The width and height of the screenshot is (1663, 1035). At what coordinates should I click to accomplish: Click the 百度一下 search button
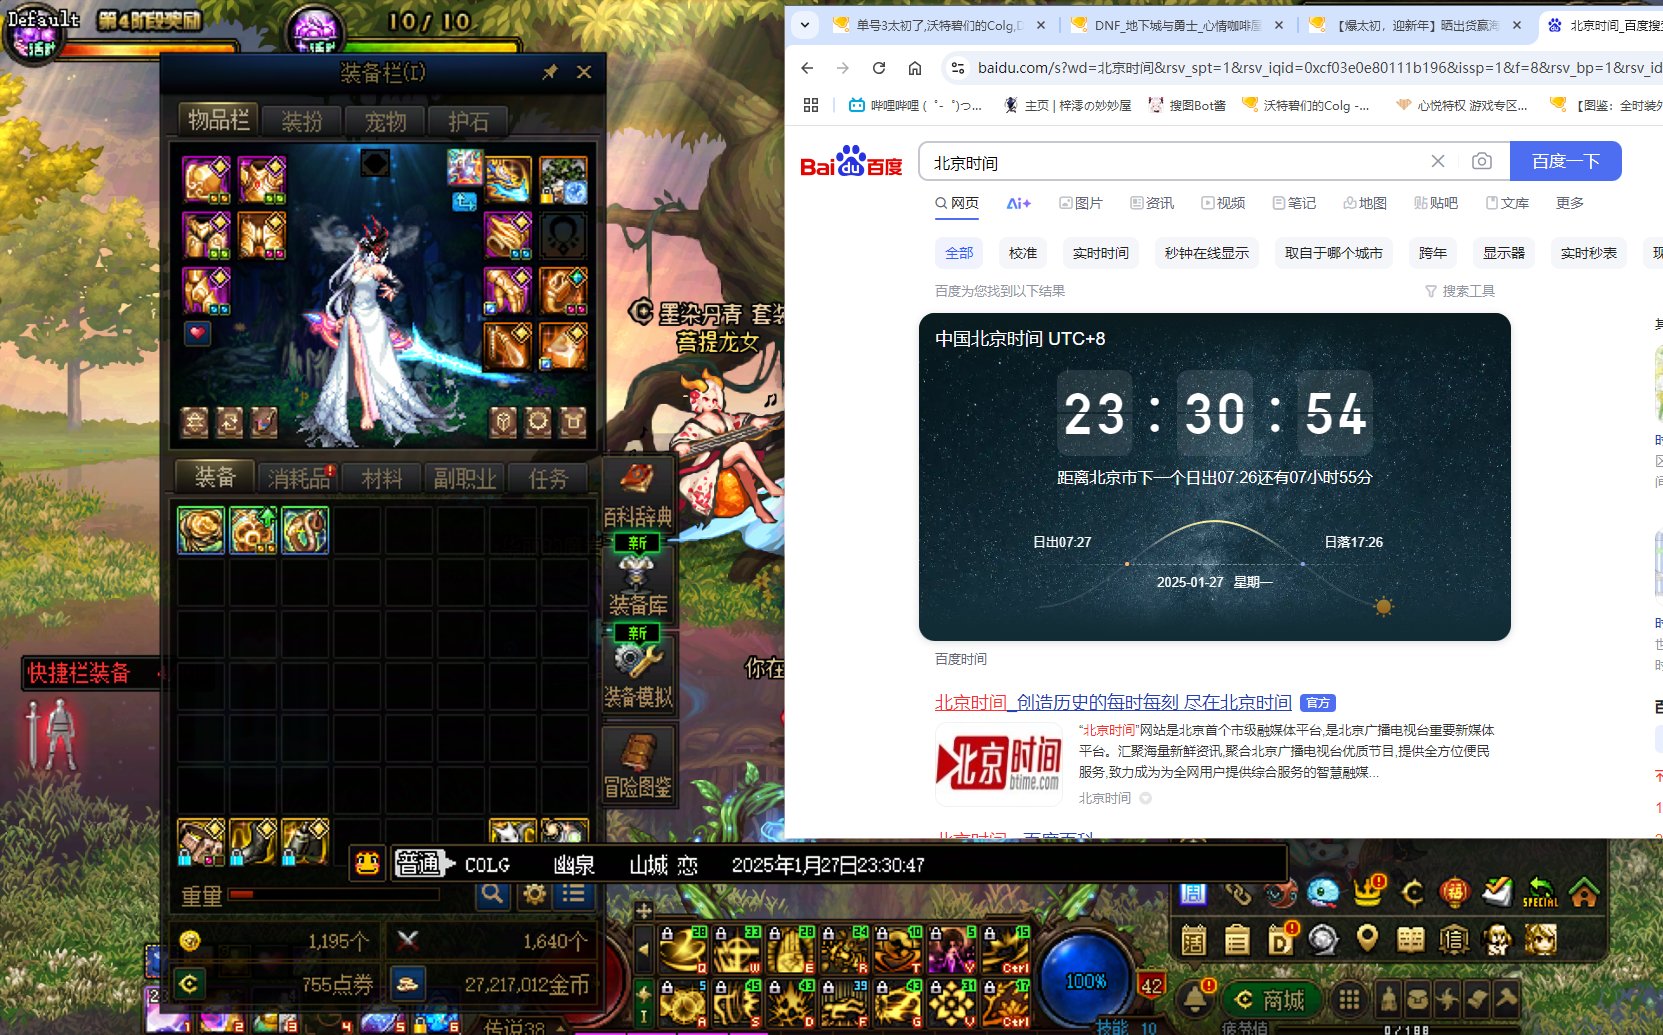(x=1565, y=161)
